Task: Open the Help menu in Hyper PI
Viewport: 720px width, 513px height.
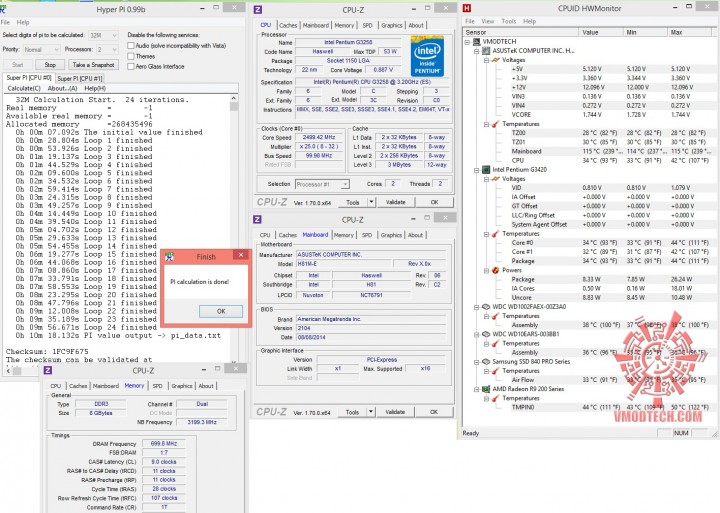Action: pyautogui.click(x=23, y=22)
